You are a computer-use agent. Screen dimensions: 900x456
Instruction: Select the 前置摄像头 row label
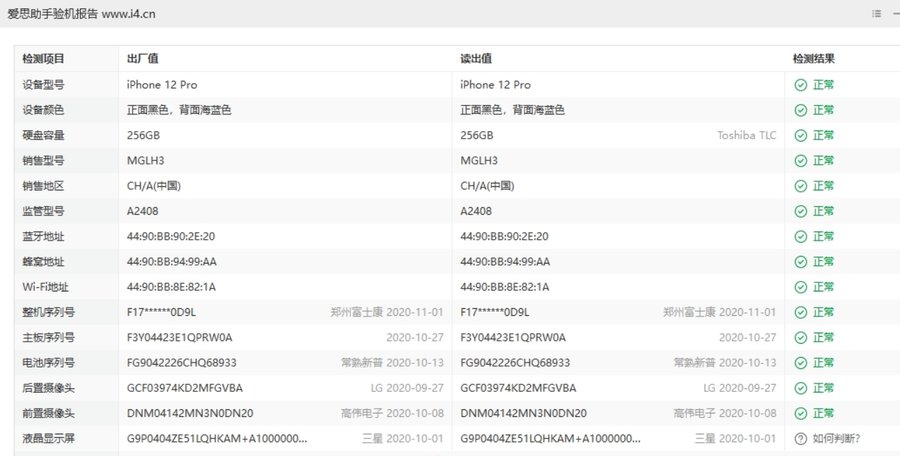click(48, 414)
